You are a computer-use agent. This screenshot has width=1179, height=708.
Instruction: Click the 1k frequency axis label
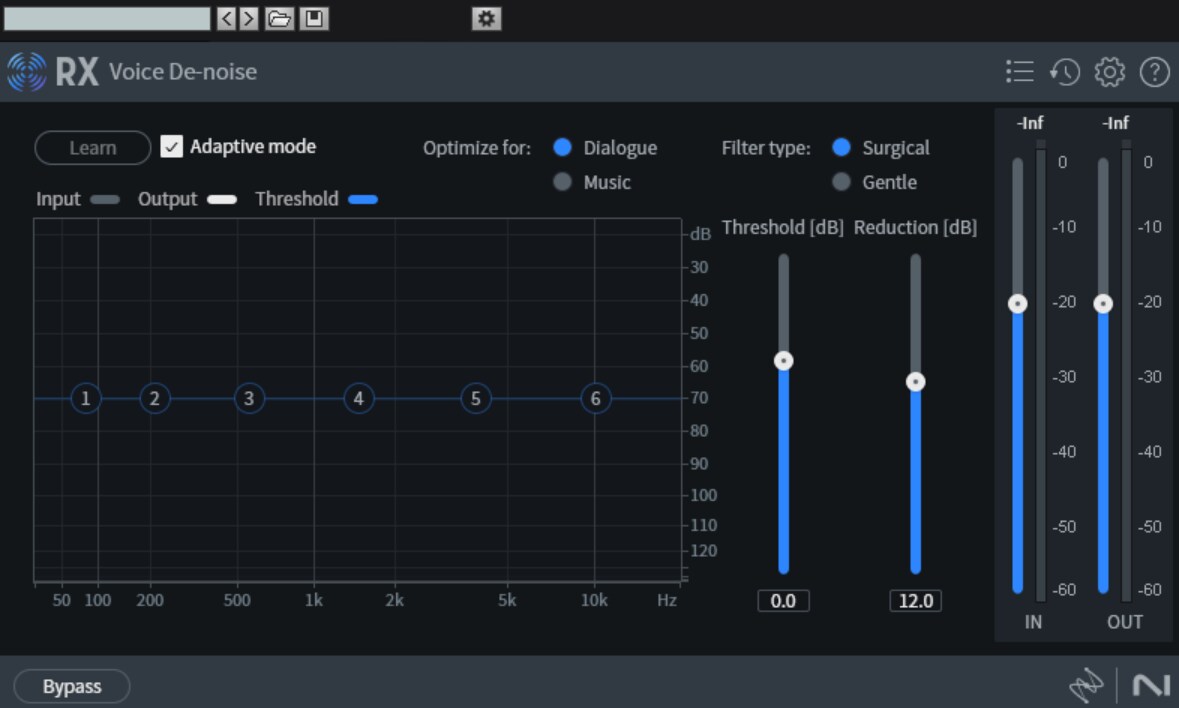314,600
